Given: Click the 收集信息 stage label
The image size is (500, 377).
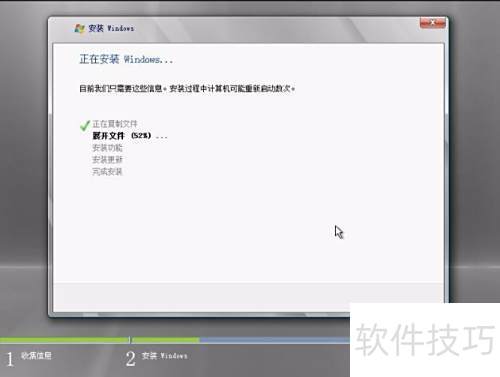Looking at the screenshot, I should click(x=36, y=356).
